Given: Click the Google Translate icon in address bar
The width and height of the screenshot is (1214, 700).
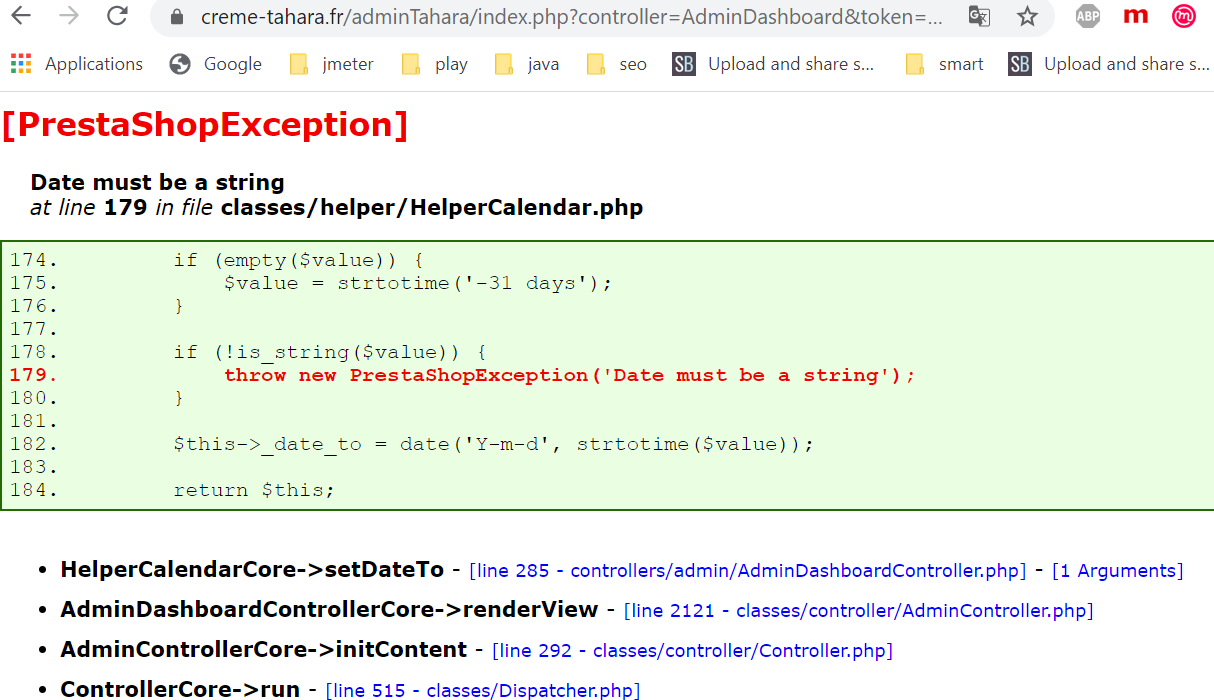Looking at the screenshot, I should click(x=979, y=16).
